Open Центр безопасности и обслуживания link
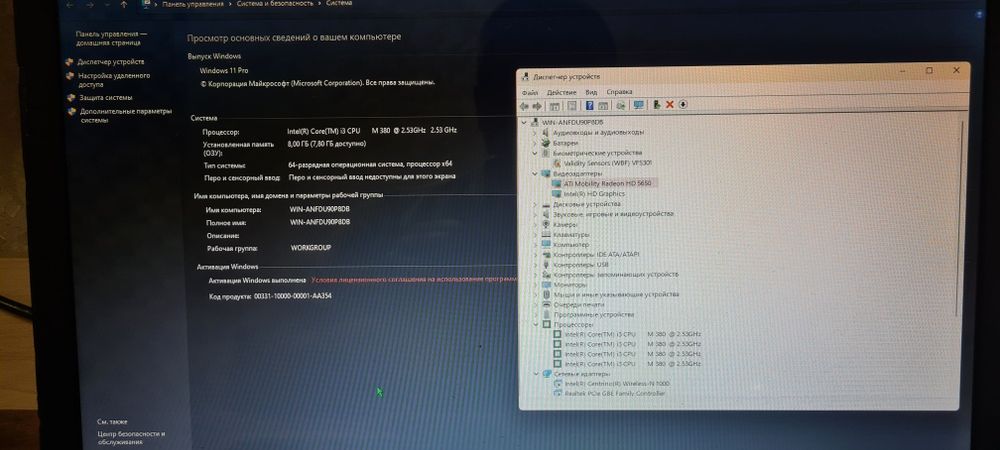Image resolution: width=1000 pixels, height=450 pixels. tap(131, 438)
